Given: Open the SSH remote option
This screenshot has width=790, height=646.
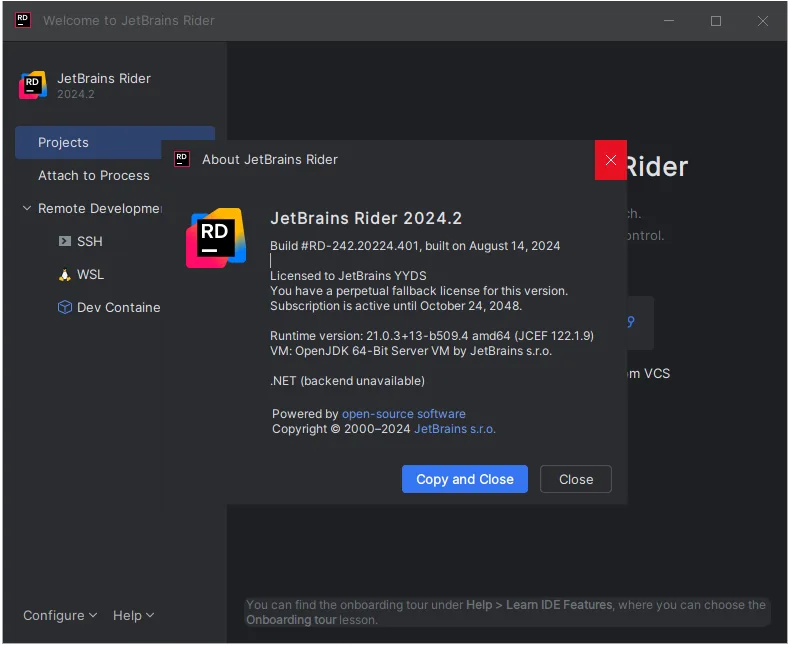Looking at the screenshot, I should point(90,241).
